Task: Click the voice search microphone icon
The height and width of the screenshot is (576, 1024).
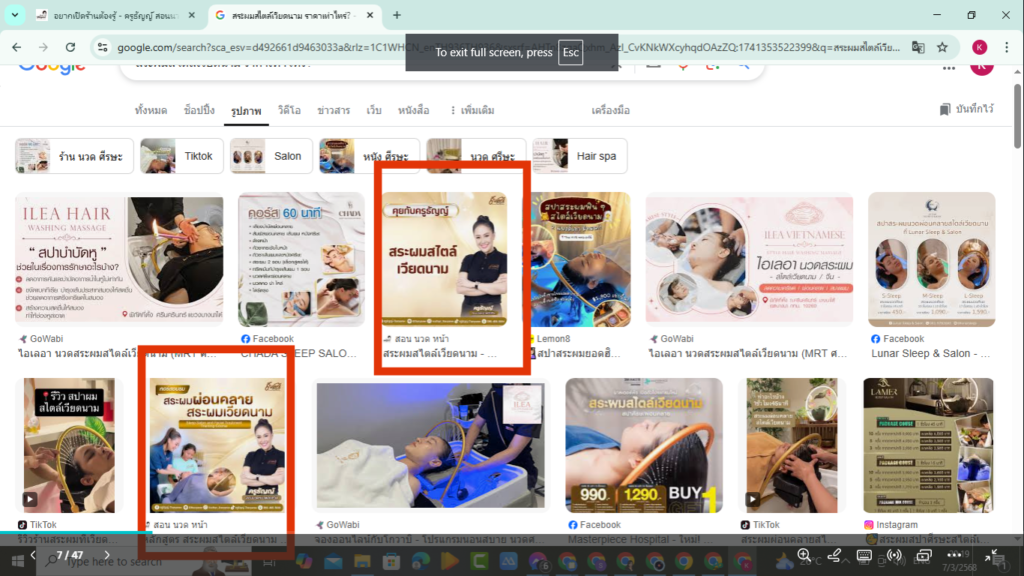Action: pos(683,66)
